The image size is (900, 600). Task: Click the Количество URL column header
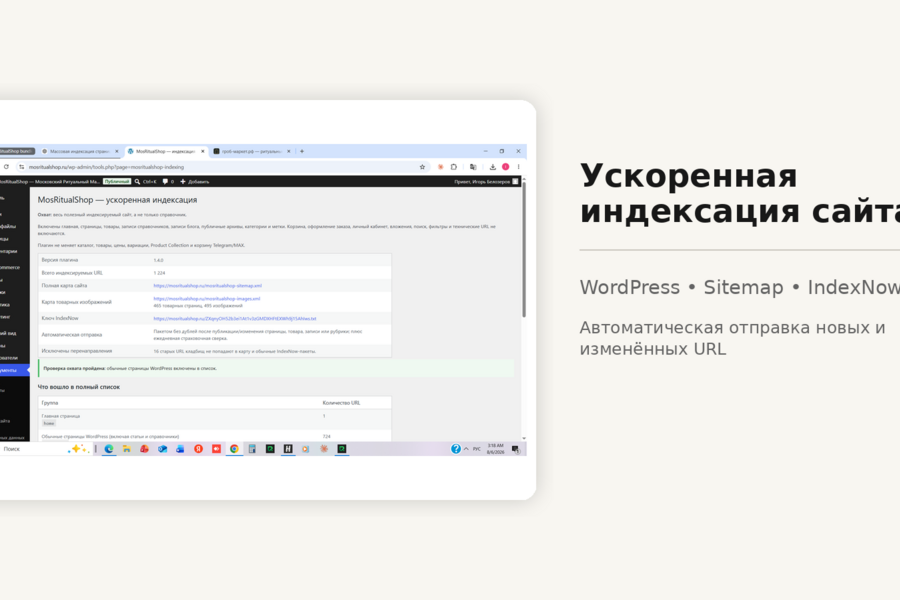[x=341, y=403]
